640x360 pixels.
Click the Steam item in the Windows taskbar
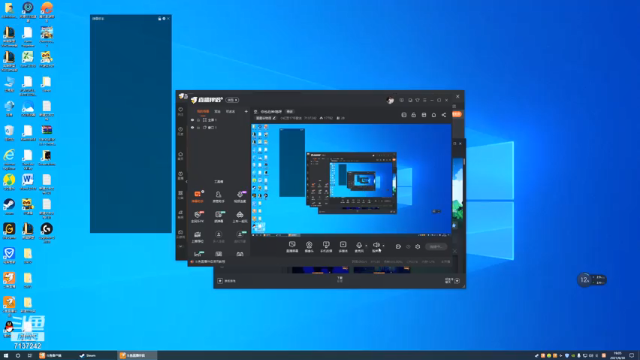pyautogui.click(x=89, y=356)
